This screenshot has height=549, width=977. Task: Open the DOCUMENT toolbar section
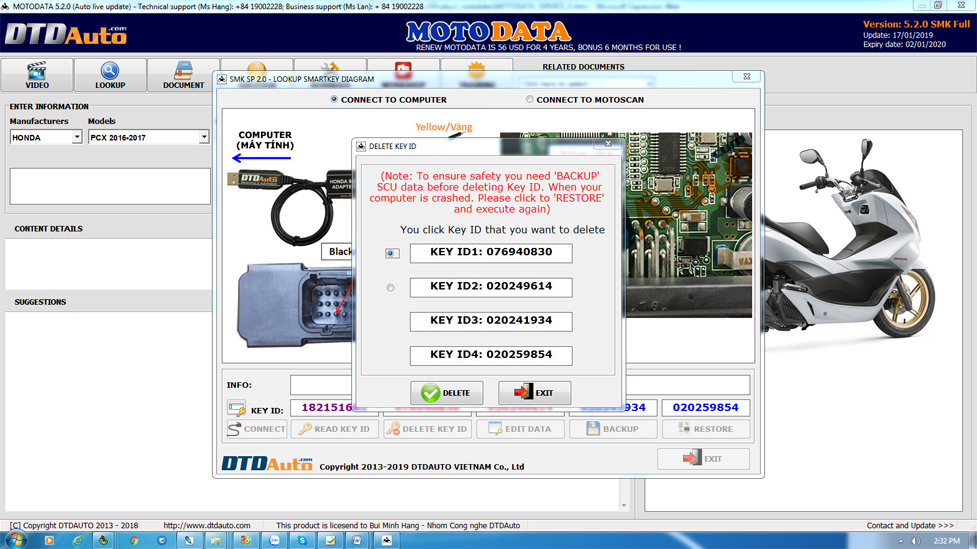click(x=183, y=75)
